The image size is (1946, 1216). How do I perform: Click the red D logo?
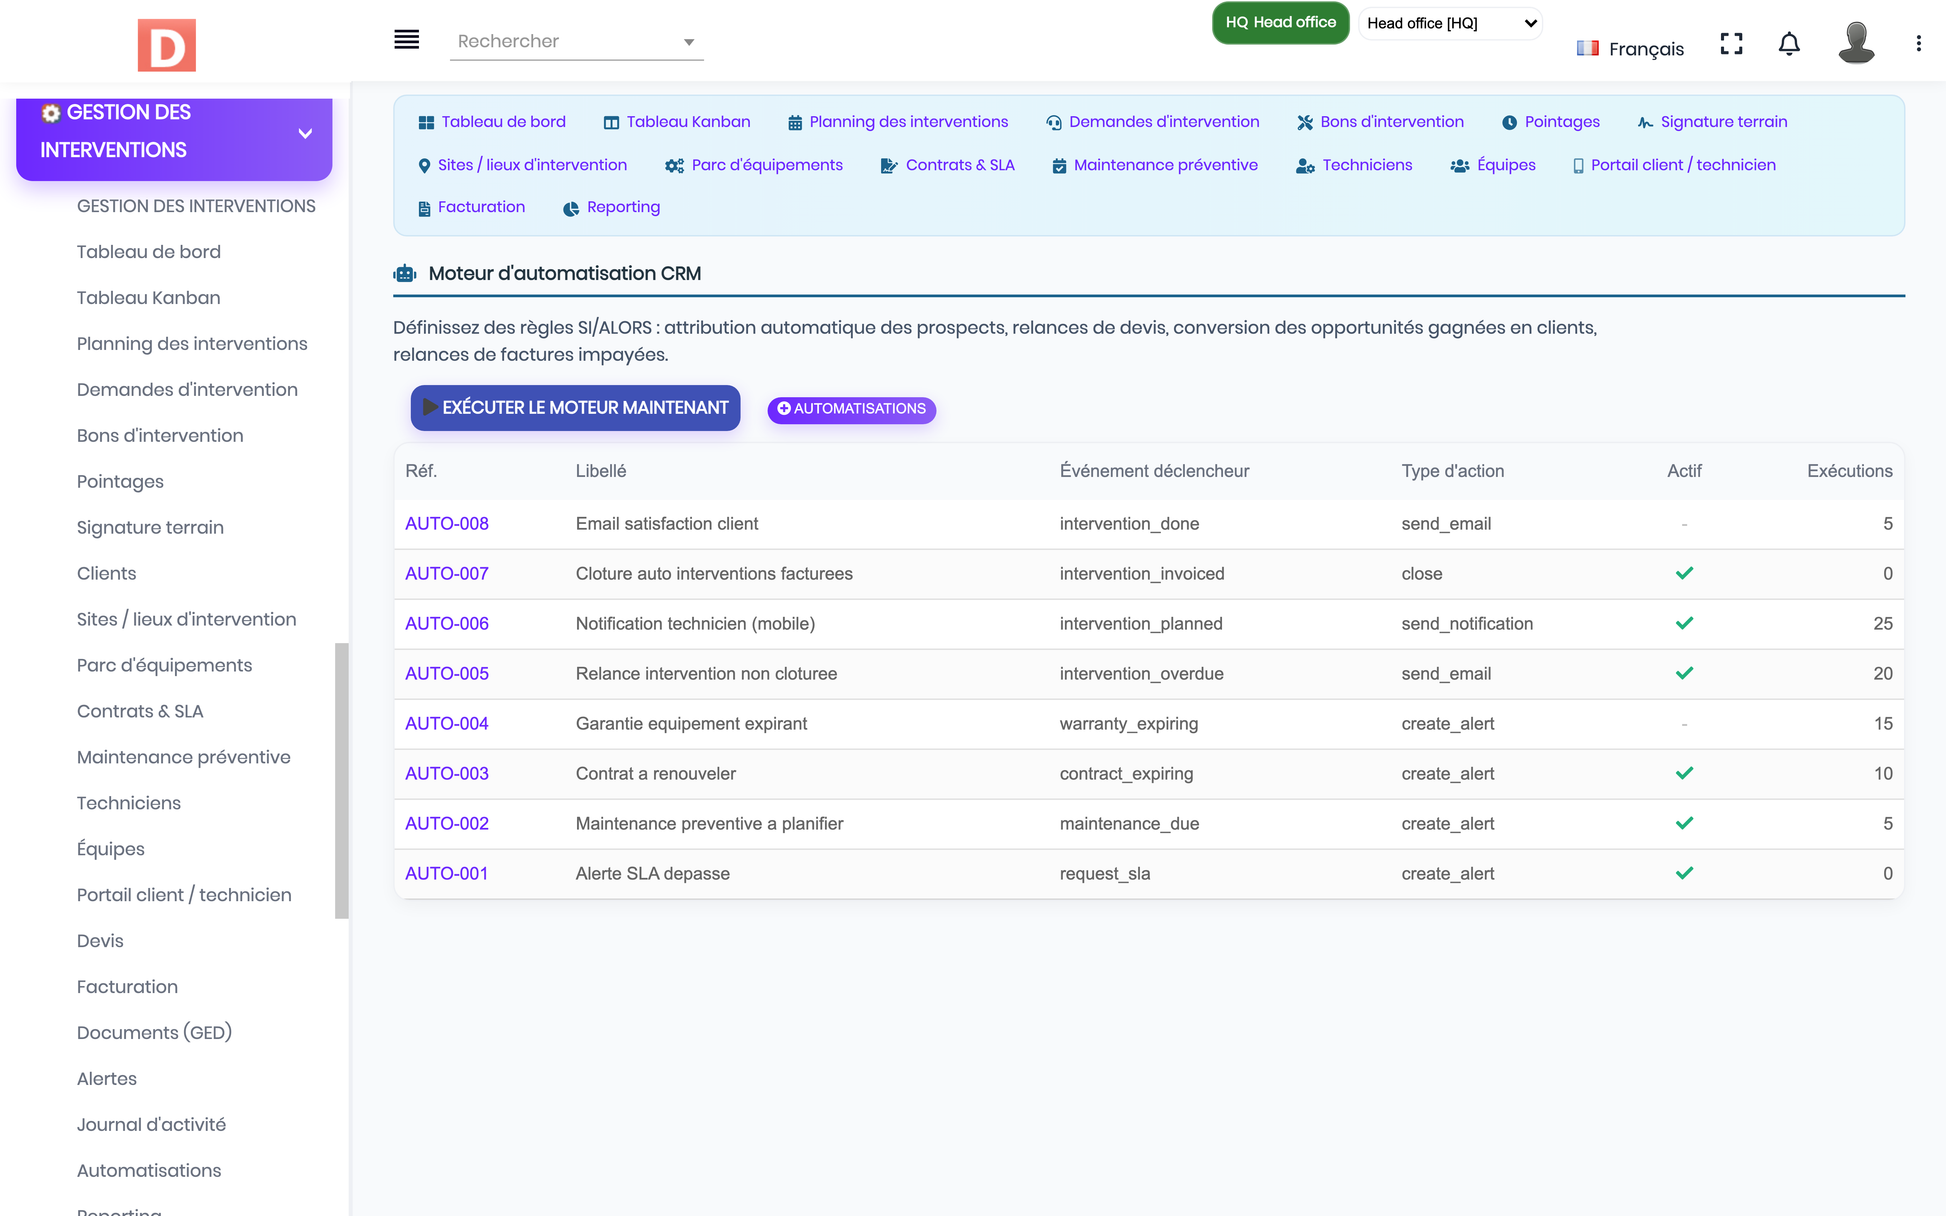(166, 45)
